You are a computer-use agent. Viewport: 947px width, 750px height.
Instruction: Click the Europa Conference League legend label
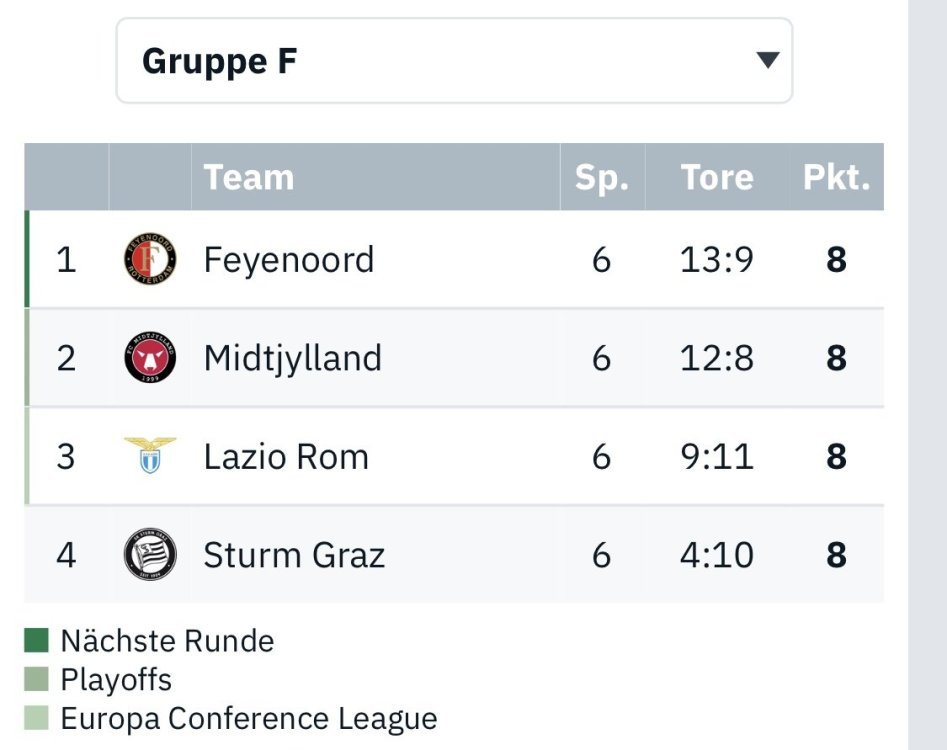click(248, 718)
